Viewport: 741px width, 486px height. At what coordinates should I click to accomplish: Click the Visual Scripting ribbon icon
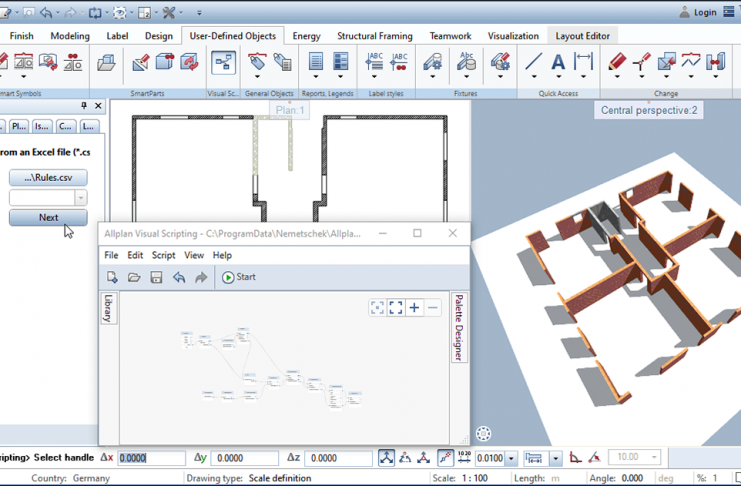pos(223,64)
